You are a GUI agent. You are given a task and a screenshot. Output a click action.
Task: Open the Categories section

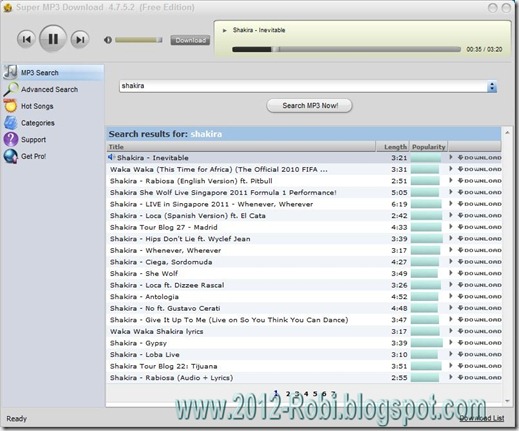(x=38, y=123)
